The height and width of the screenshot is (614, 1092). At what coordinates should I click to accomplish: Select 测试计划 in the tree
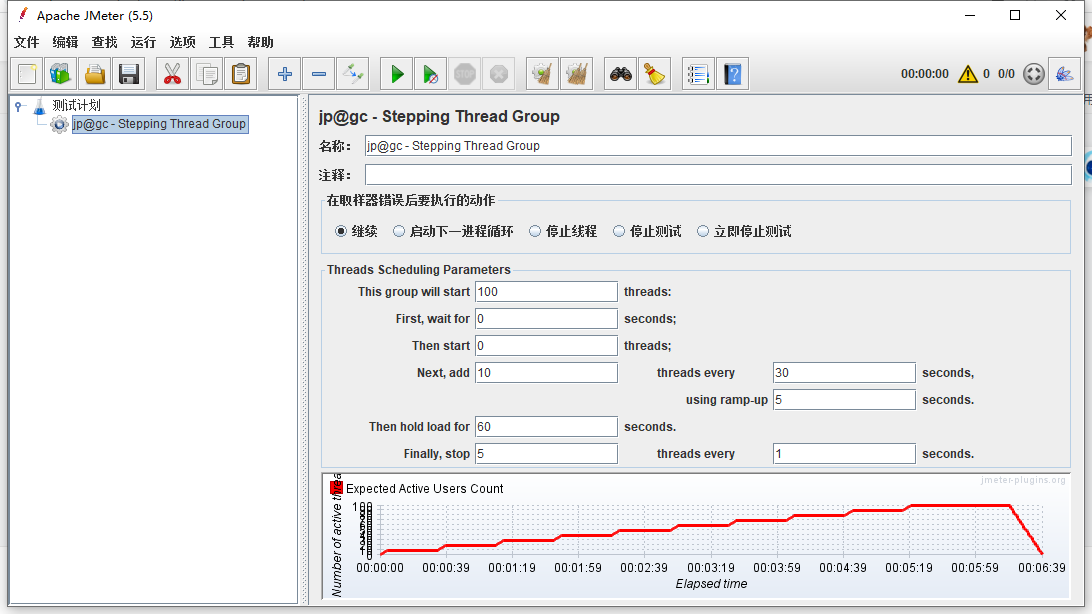click(x=77, y=105)
